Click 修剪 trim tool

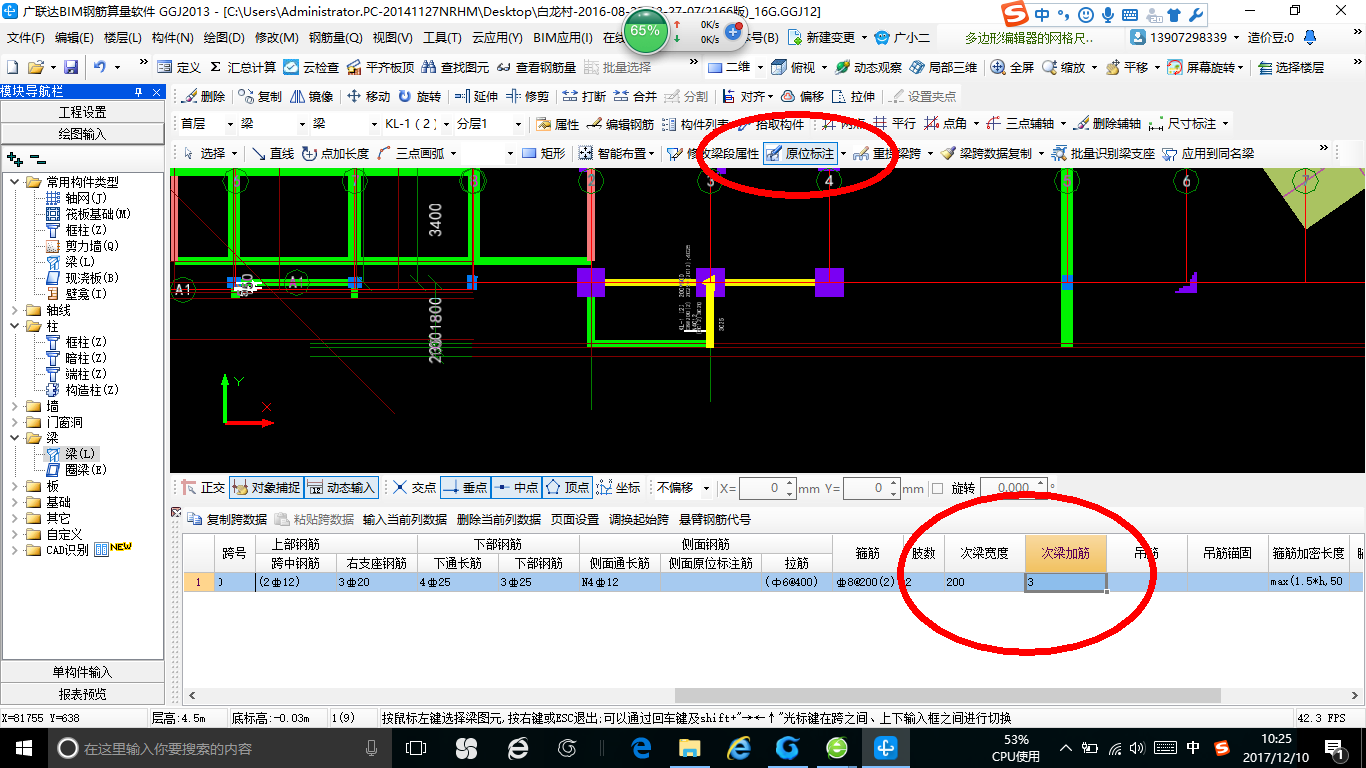(527, 96)
